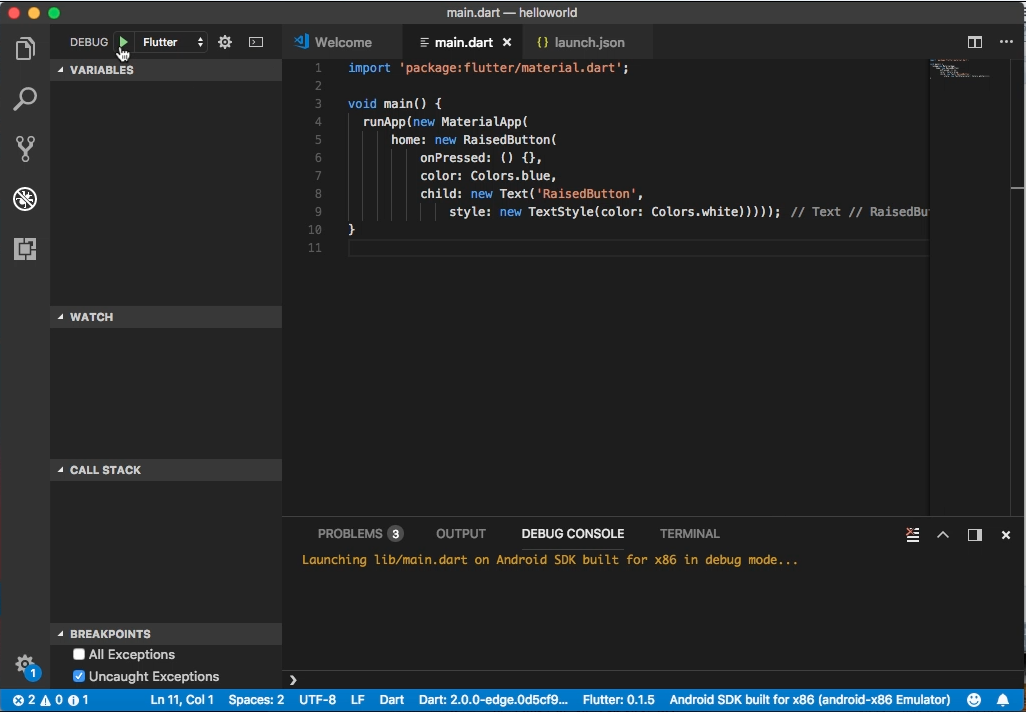Select the DEBUG CONSOLE panel tab
This screenshot has height=712, width=1026.
pos(573,534)
